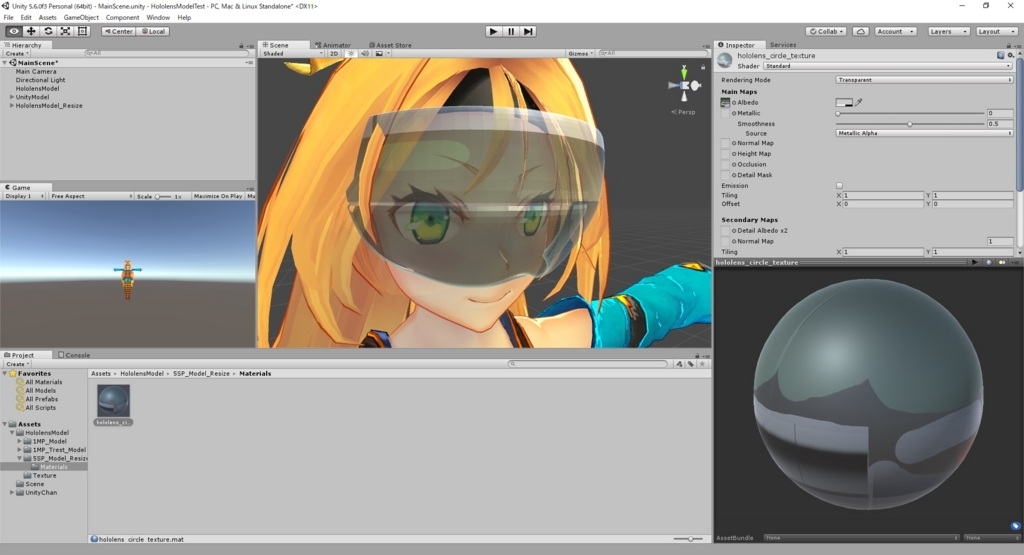Select Main Camera in Hierarchy
Screen dimensions: 1024x555
pos(36,72)
